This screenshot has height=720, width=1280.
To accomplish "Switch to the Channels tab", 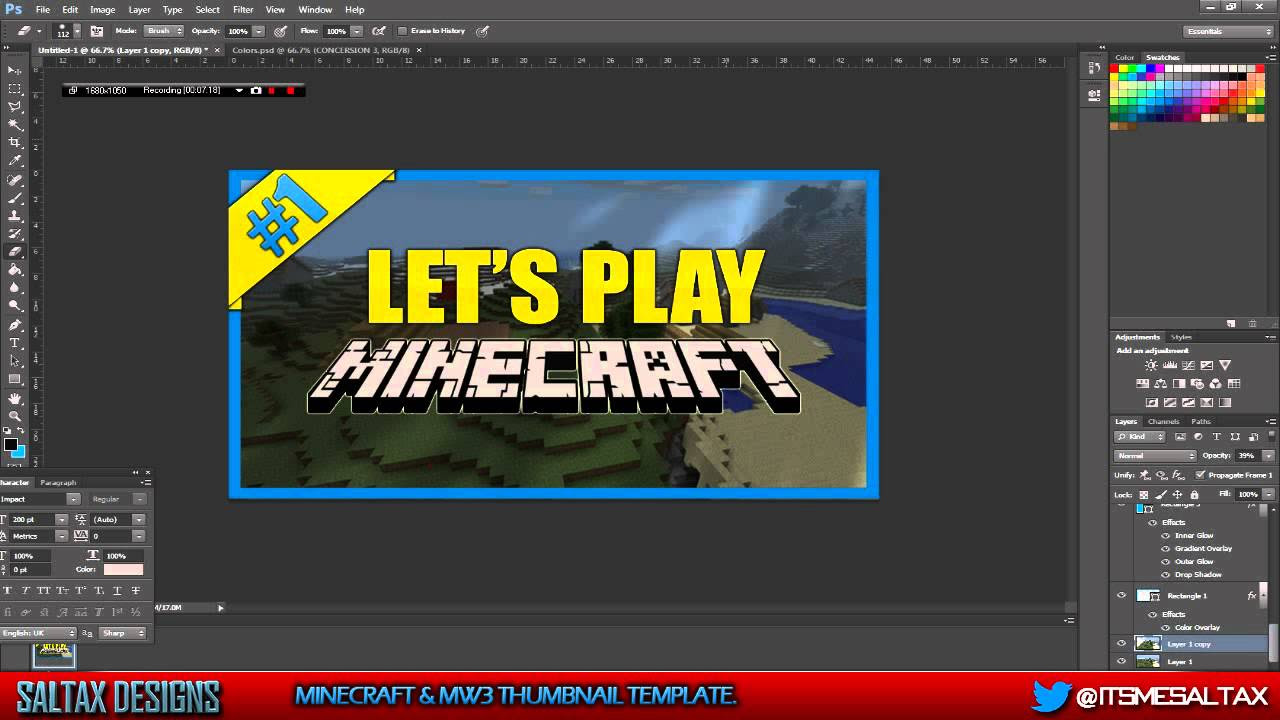I will click(x=1163, y=422).
